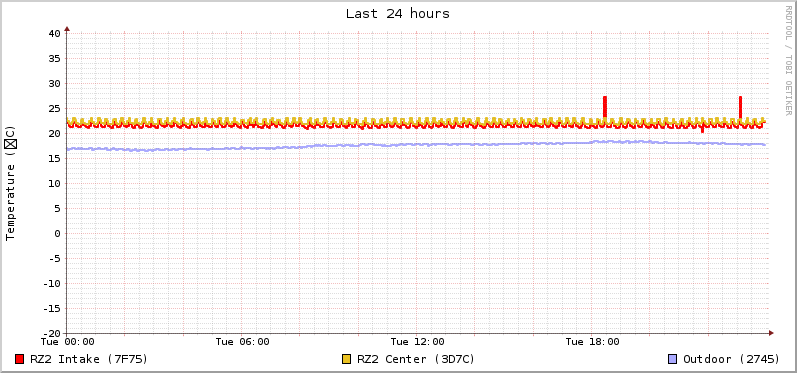The width and height of the screenshot is (797, 373).
Task: Select the RZ2 Center (3D7C) legend label
Action: pos(416,359)
